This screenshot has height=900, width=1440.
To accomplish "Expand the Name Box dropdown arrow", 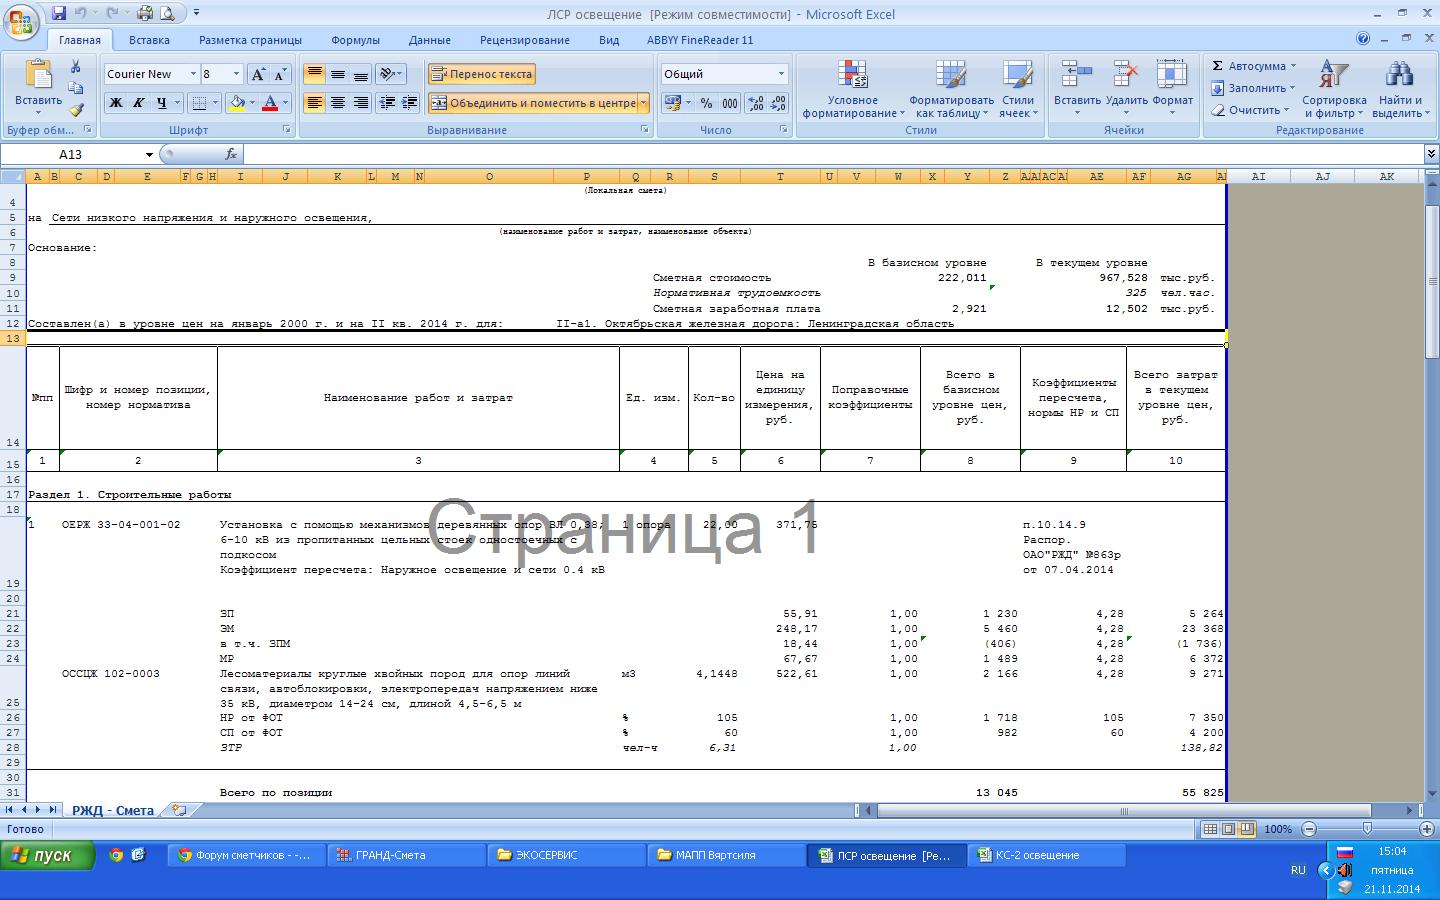I will [x=149, y=155].
